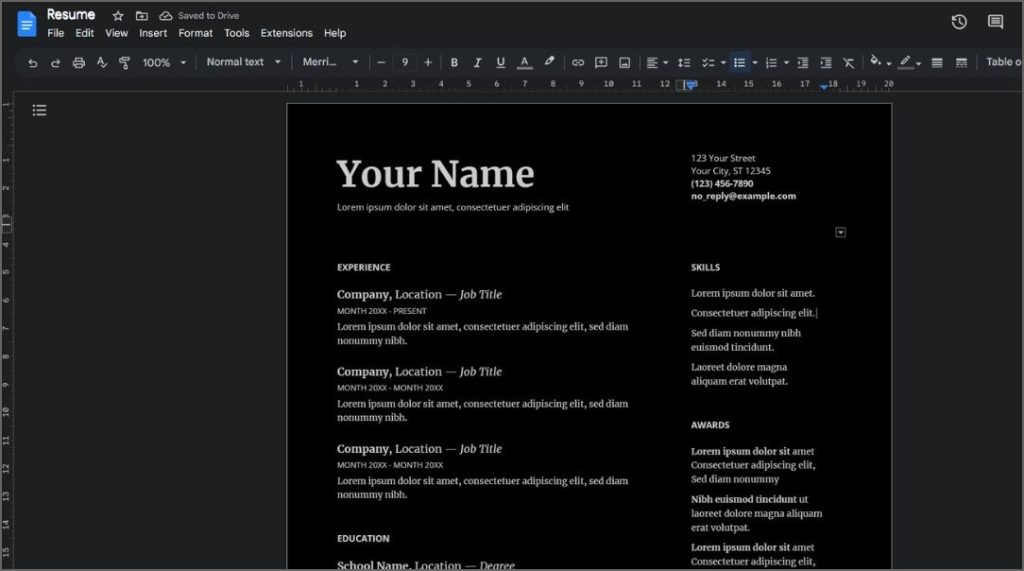
Task: Insert an image
Action: [624, 63]
